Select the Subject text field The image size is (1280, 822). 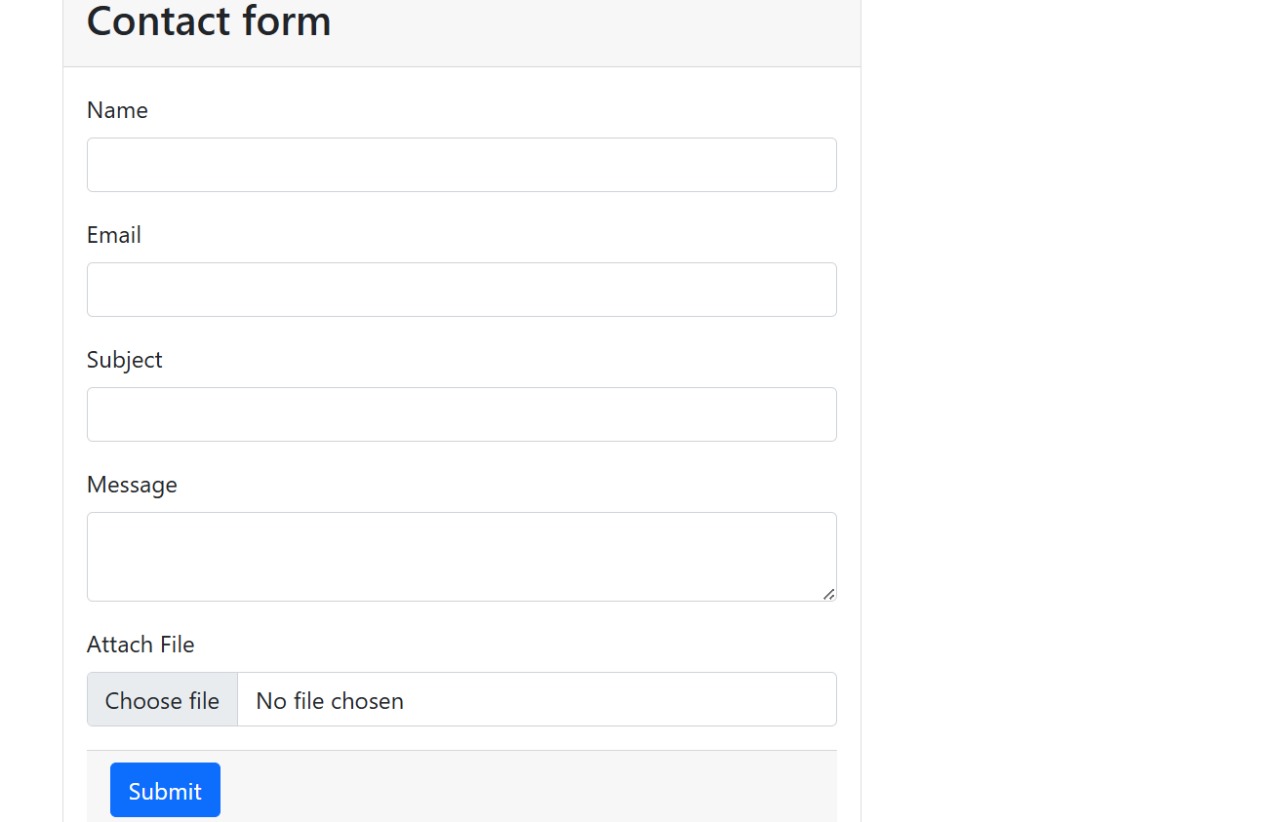pyautogui.click(x=461, y=415)
